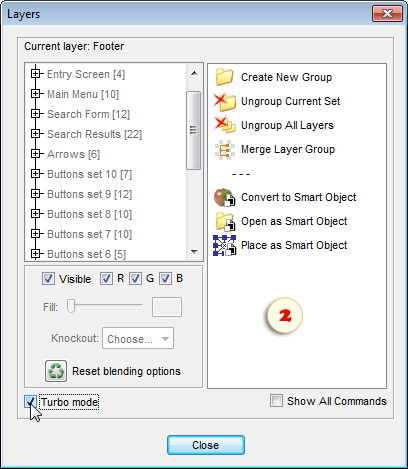Select Create New Group command
This screenshot has width=408, height=469.
[x=286, y=77]
